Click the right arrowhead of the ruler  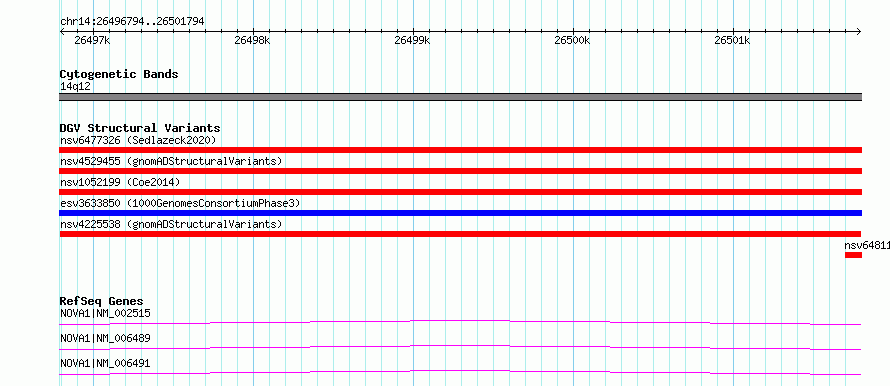859,31
